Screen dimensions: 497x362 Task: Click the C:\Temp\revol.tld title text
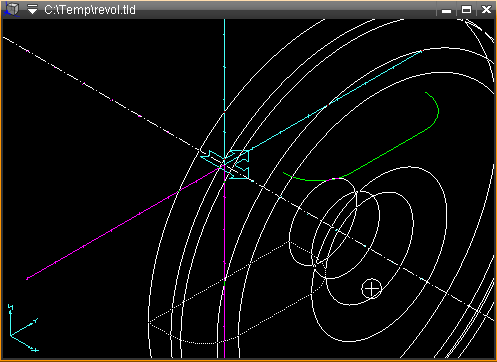[x=90, y=10]
